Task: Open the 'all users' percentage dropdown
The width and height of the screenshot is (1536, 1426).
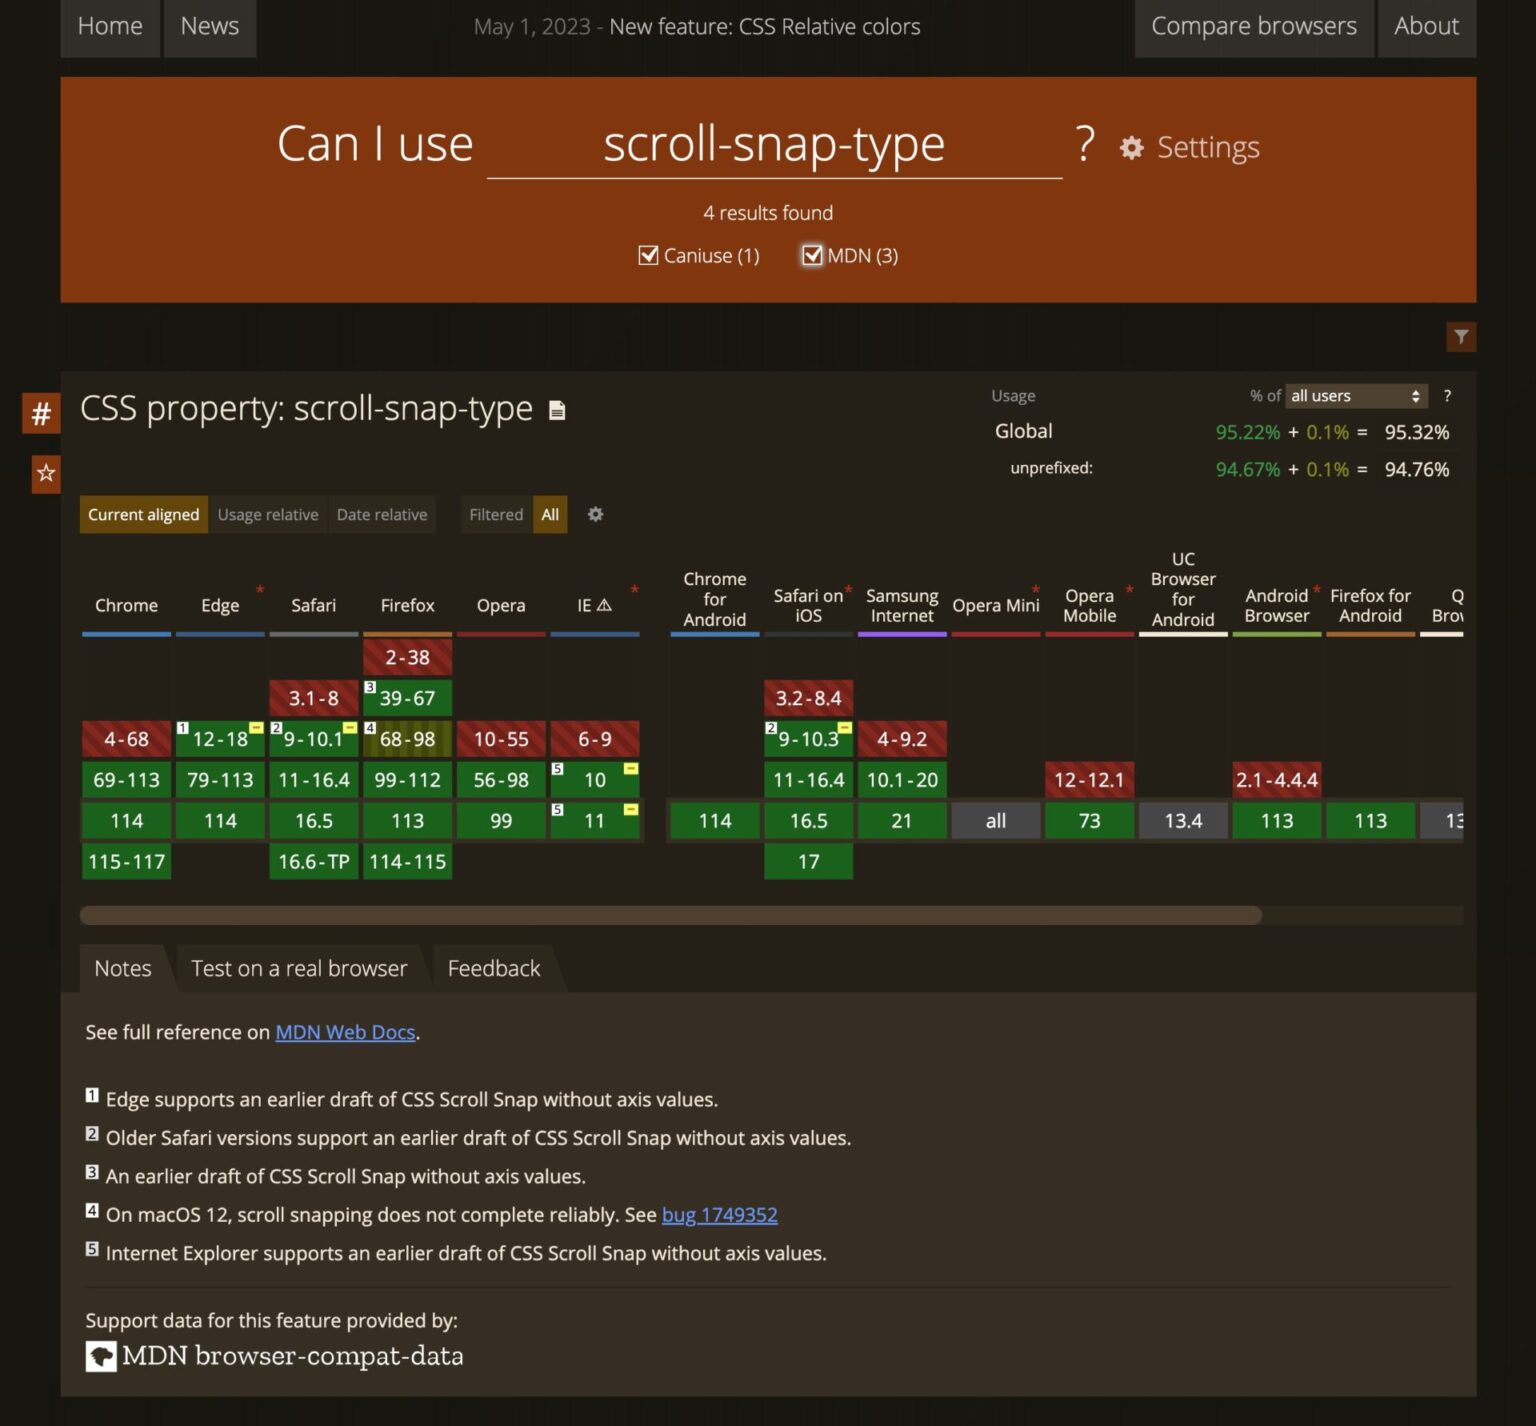Action: pos(1355,396)
